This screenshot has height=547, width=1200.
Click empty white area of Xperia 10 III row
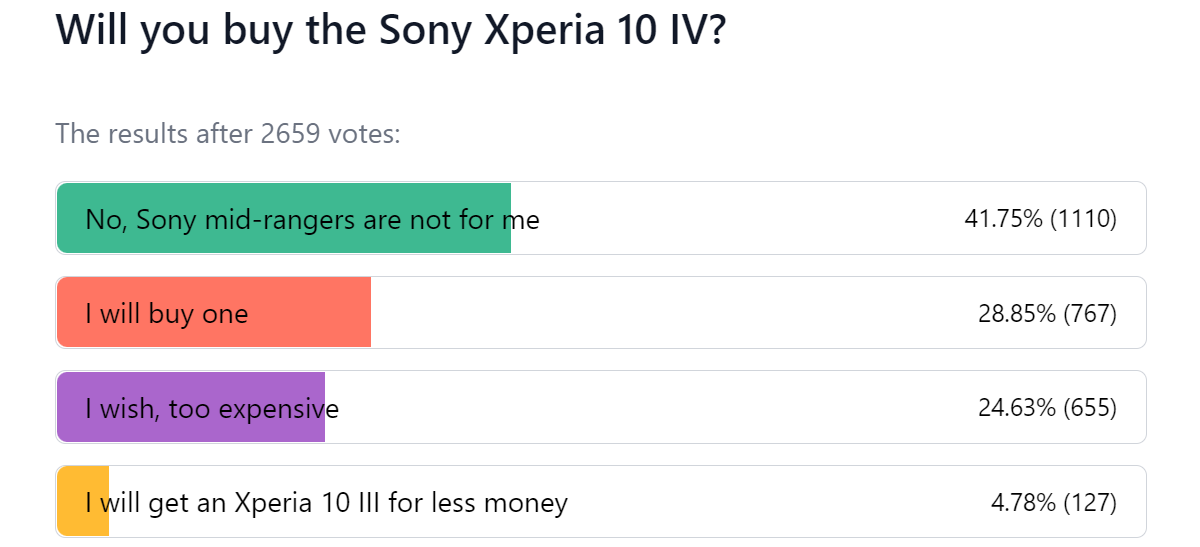(x=780, y=501)
